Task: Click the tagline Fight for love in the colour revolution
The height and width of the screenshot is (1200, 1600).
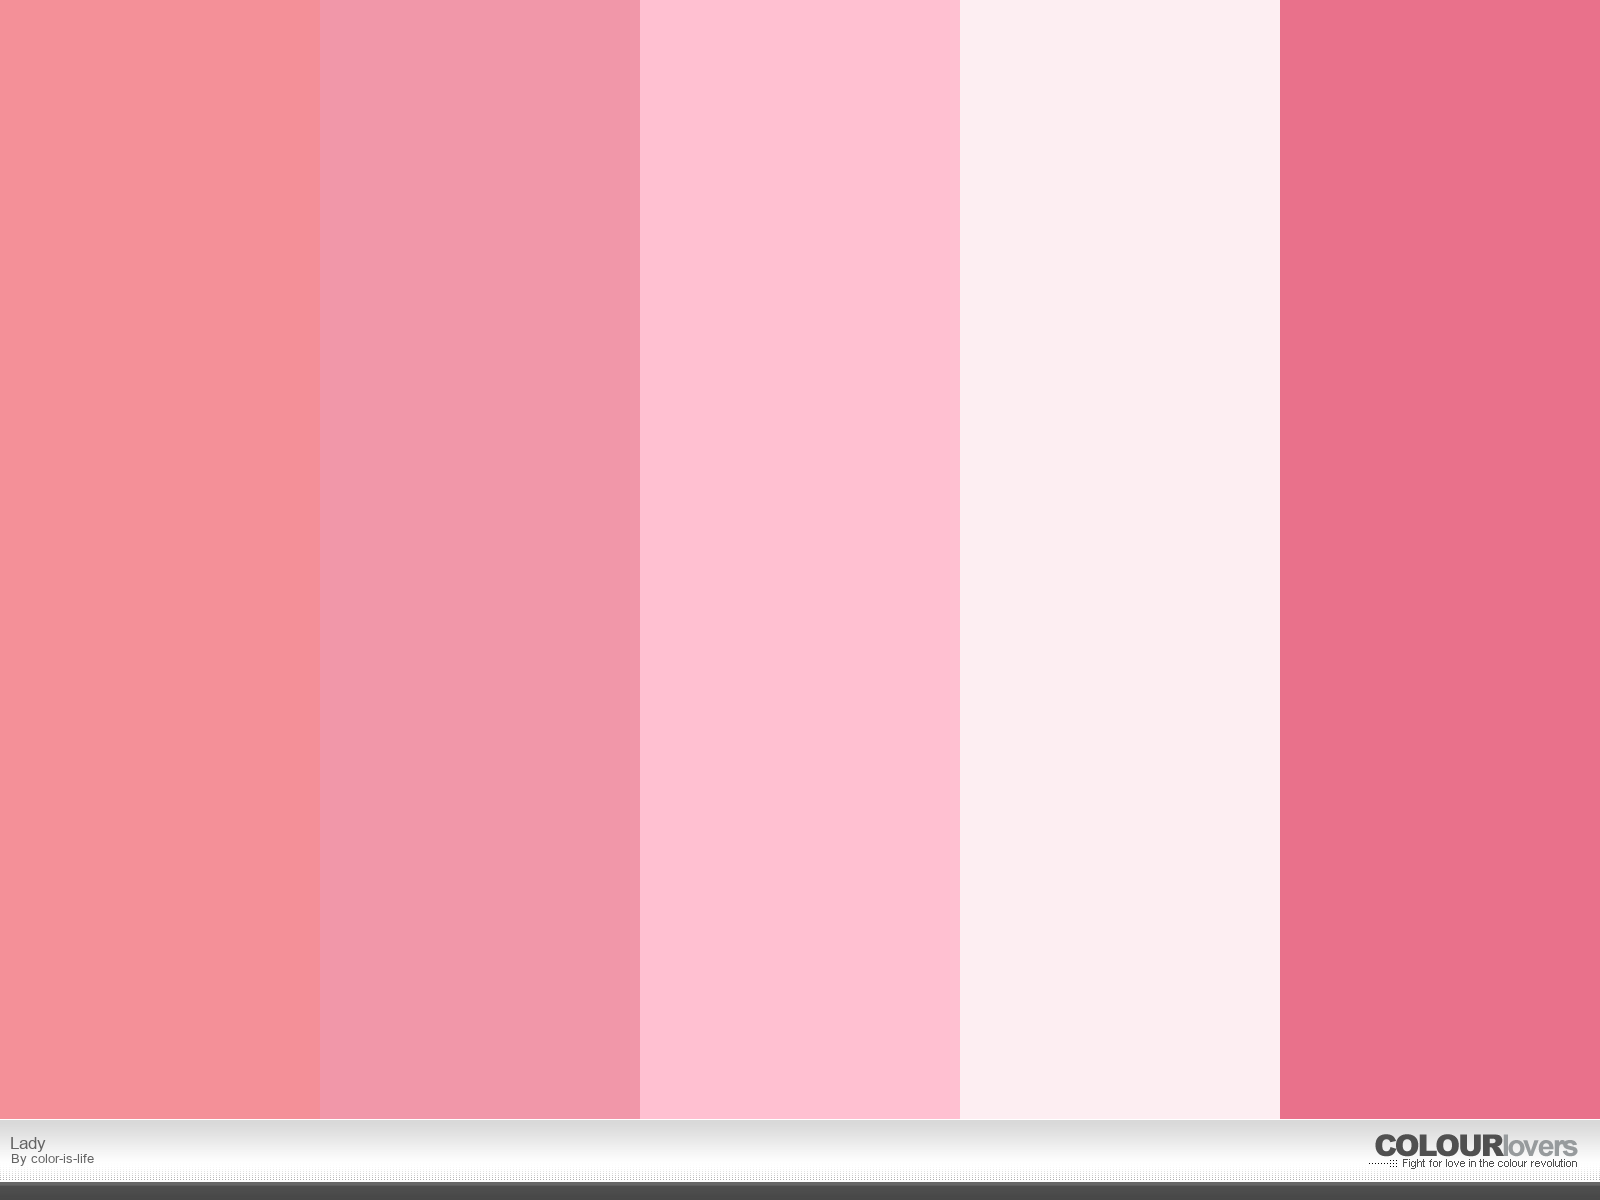Action: [x=1489, y=1163]
